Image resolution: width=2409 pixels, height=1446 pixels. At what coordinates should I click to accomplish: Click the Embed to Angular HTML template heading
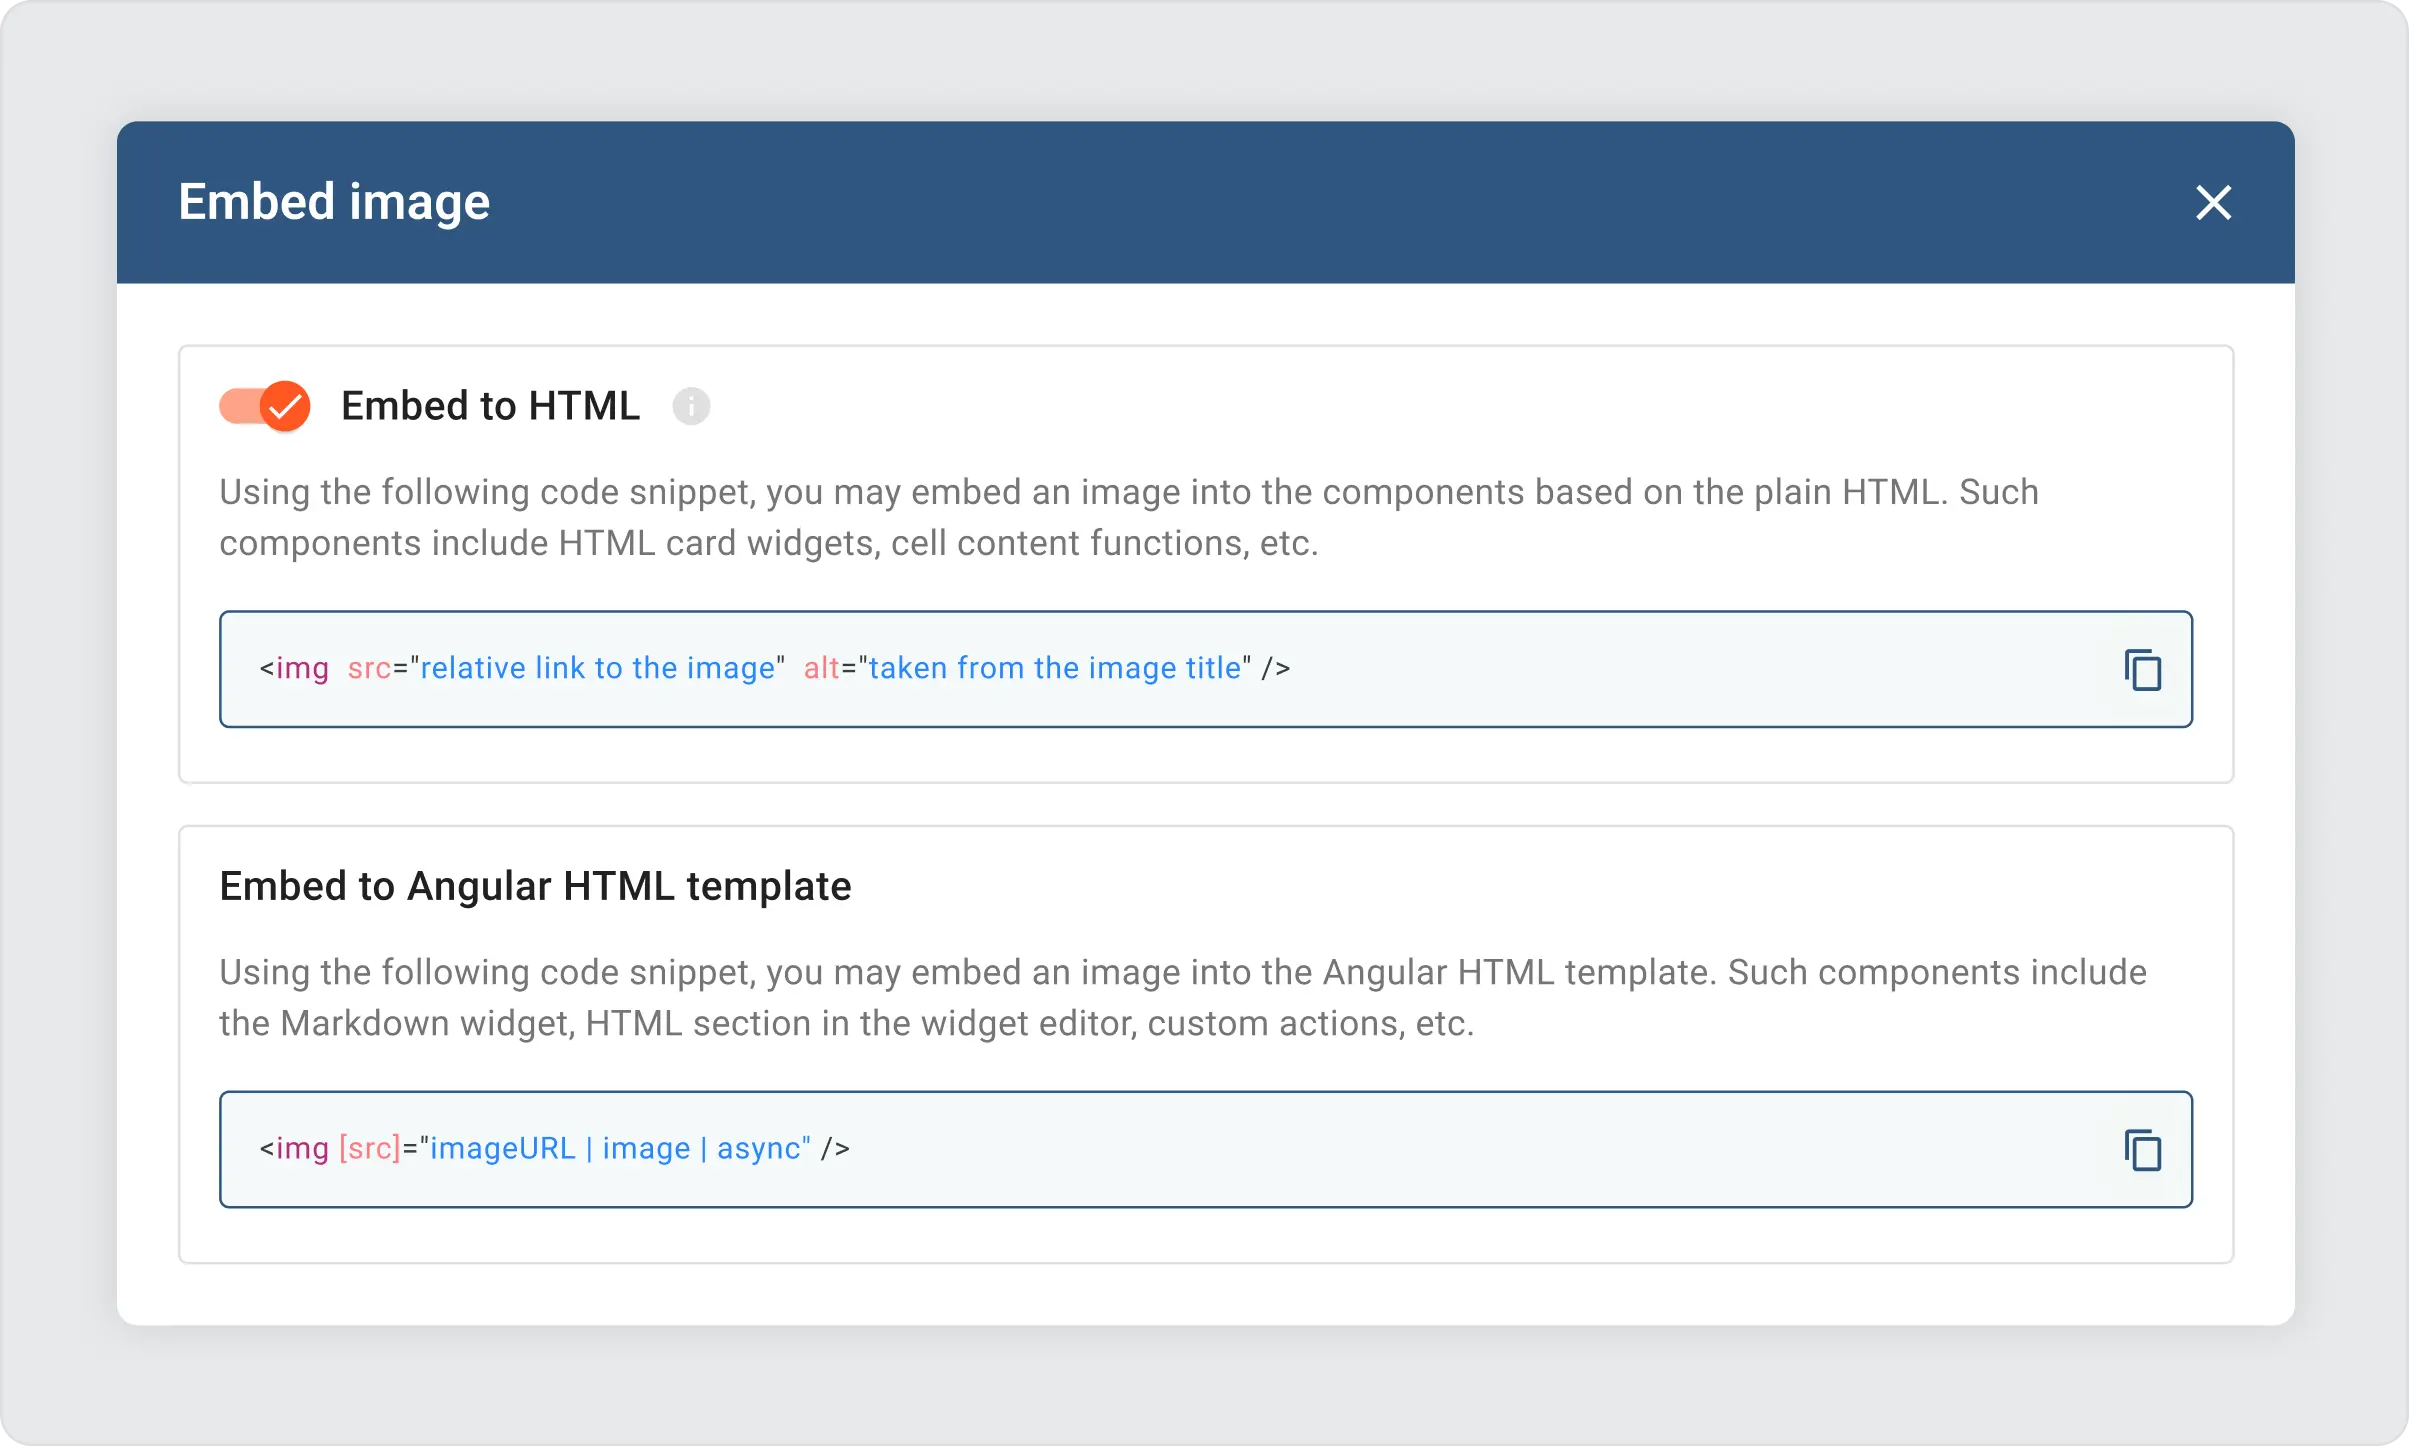(535, 886)
